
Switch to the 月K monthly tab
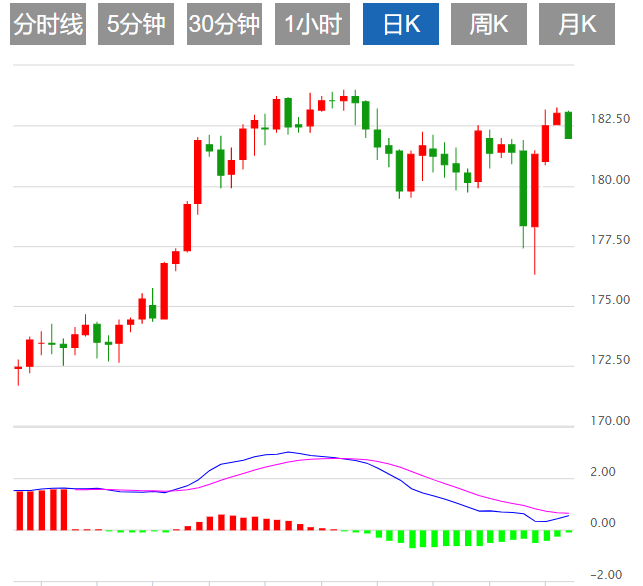tap(577, 24)
